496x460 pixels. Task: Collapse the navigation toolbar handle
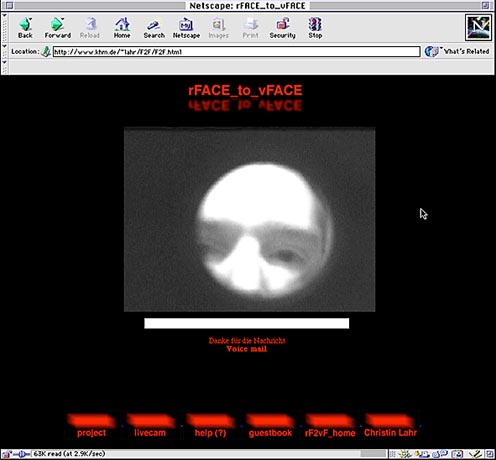point(4,28)
